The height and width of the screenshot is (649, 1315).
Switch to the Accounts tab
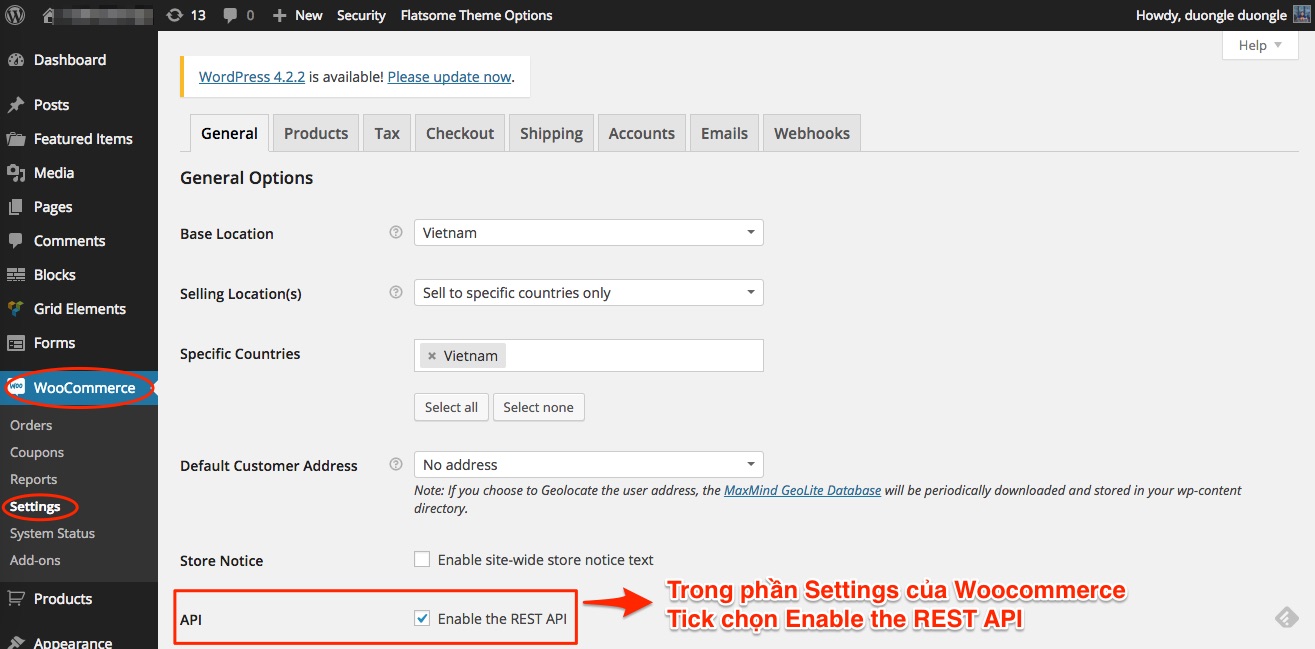tap(642, 133)
